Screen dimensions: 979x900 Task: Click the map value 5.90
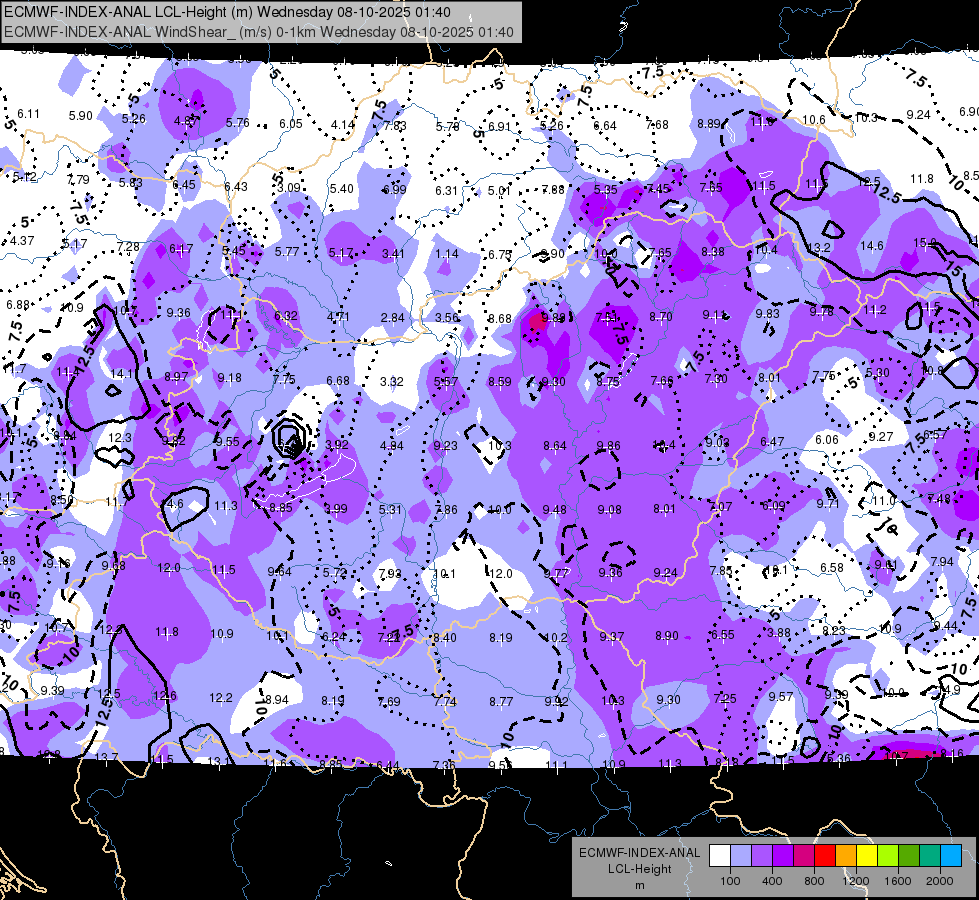click(x=81, y=116)
